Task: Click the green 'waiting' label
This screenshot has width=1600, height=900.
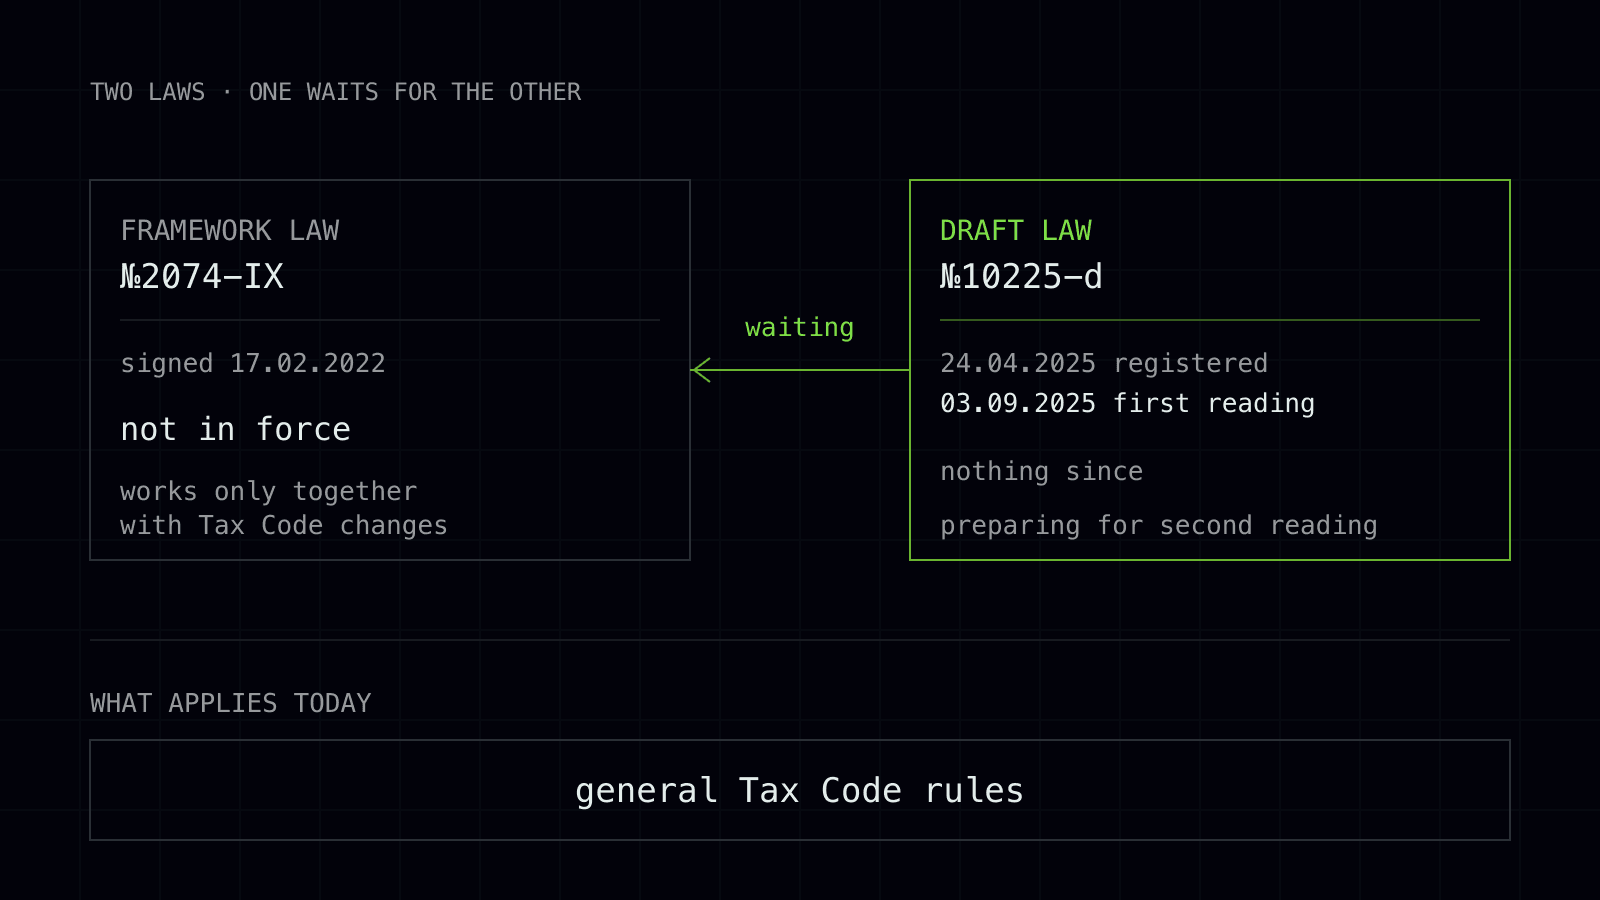Action: coord(799,328)
